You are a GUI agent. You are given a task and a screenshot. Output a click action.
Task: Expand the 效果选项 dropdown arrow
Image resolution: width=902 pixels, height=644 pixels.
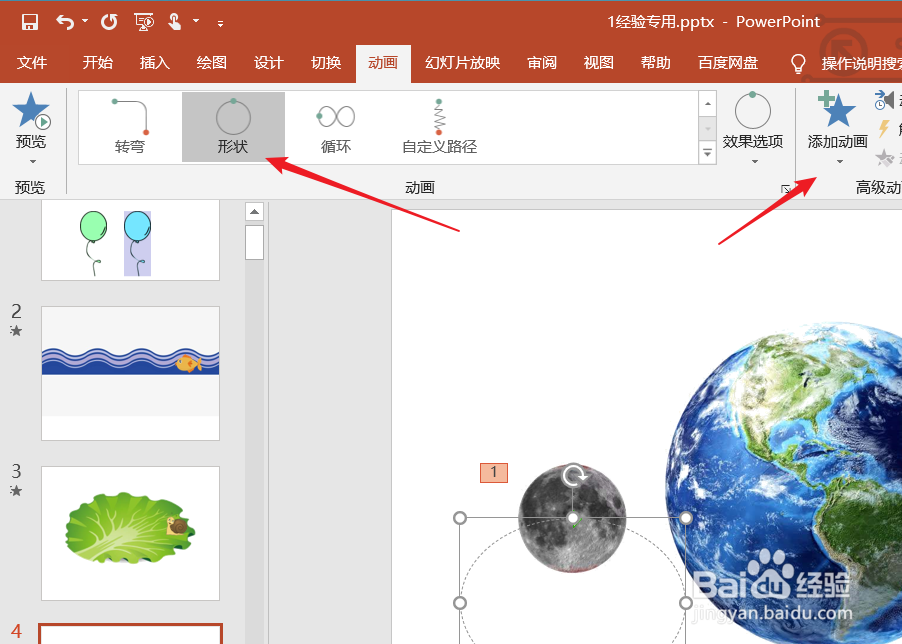click(755, 162)
